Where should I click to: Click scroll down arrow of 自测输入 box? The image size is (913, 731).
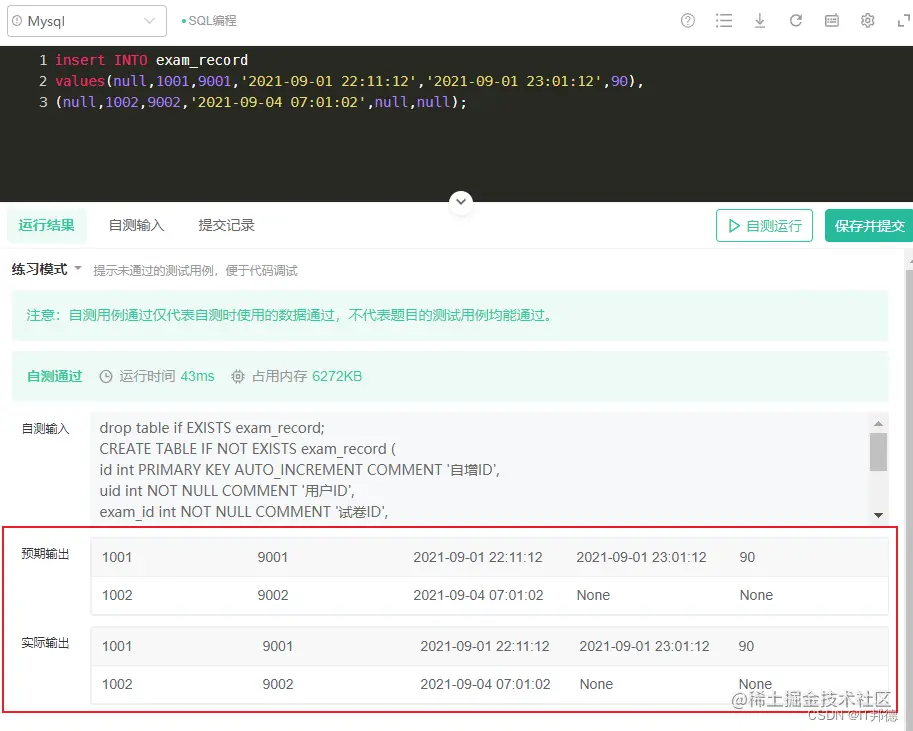[878, 515]
